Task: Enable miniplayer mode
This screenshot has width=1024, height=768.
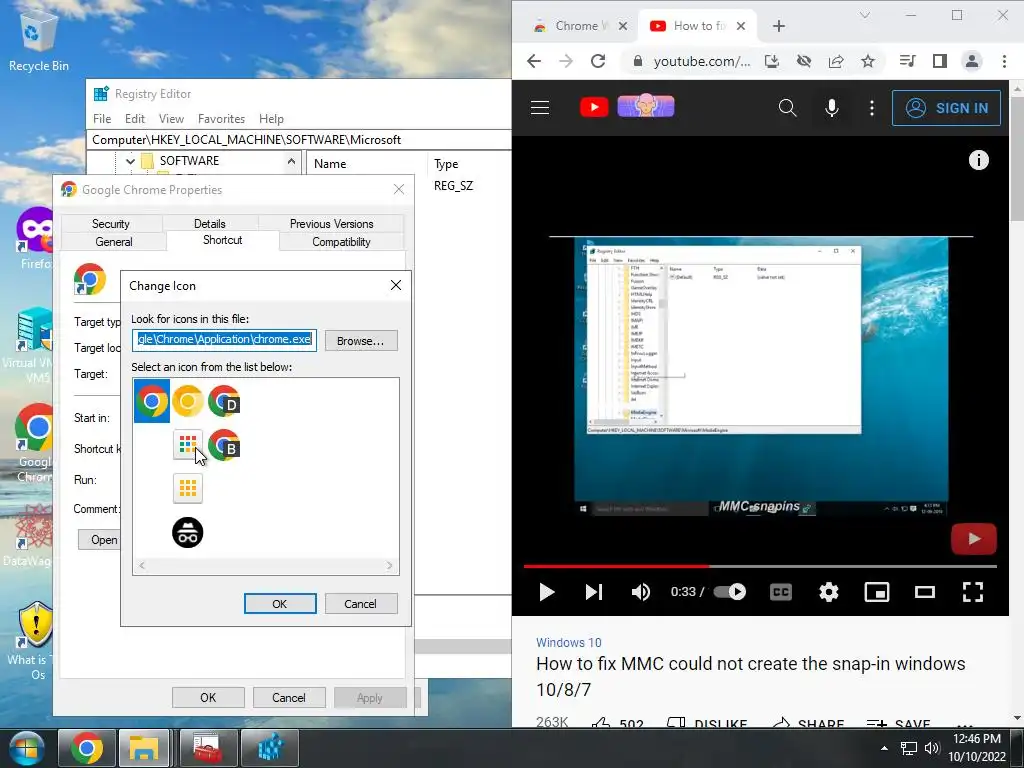Action: click(876, 592)
